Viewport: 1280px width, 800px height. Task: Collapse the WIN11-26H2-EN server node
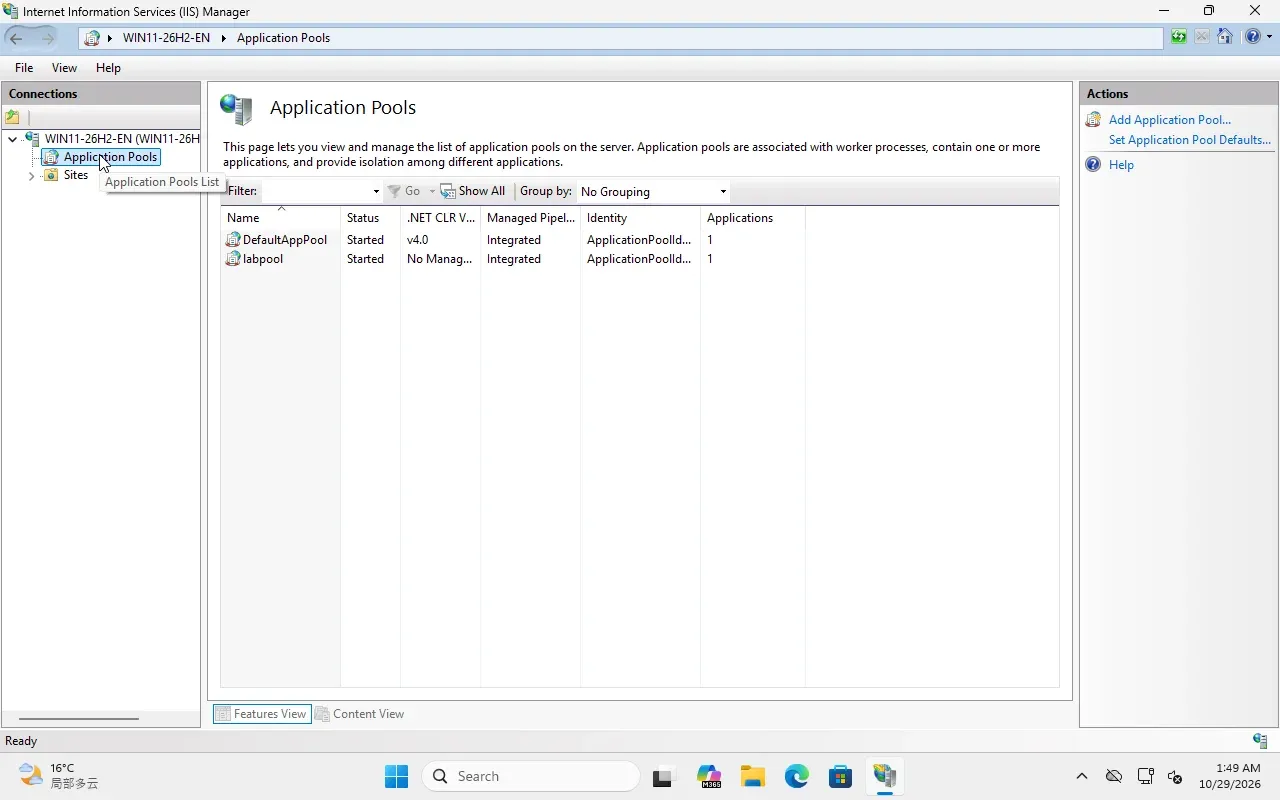coord(12,139)
